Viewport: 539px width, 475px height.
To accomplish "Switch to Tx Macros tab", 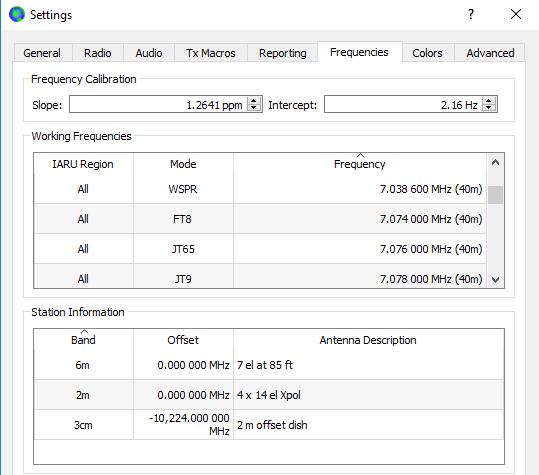I will pos(211,53).
